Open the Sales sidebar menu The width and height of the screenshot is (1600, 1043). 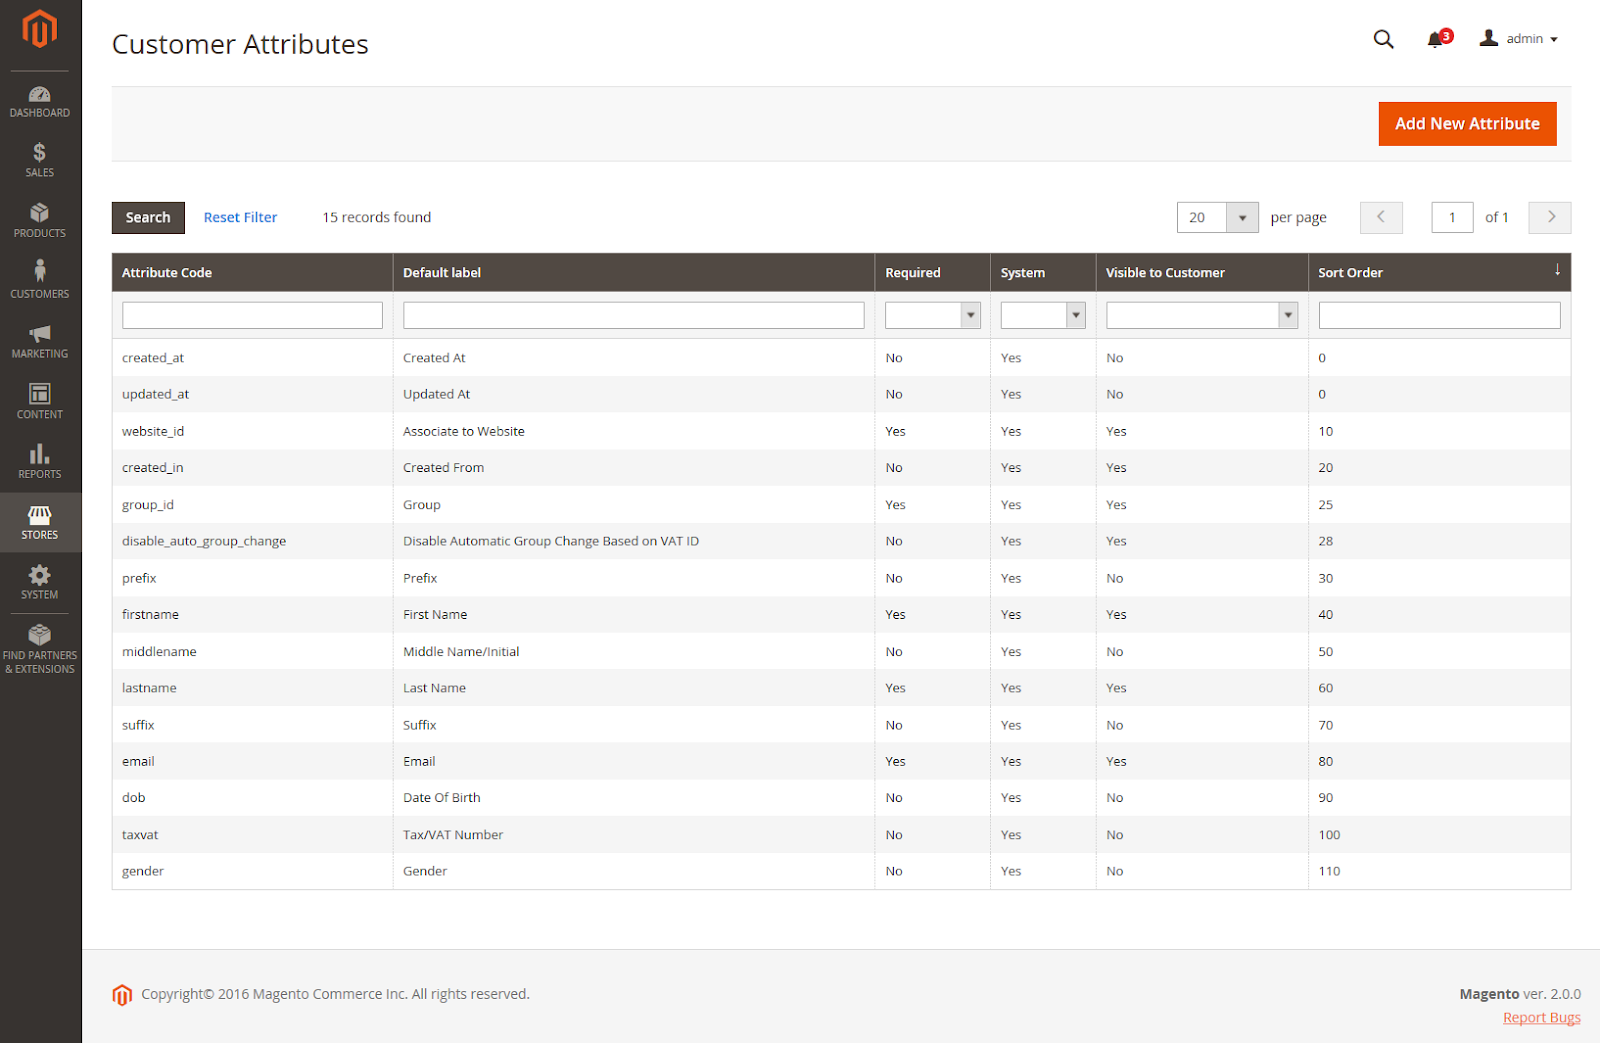40,161
